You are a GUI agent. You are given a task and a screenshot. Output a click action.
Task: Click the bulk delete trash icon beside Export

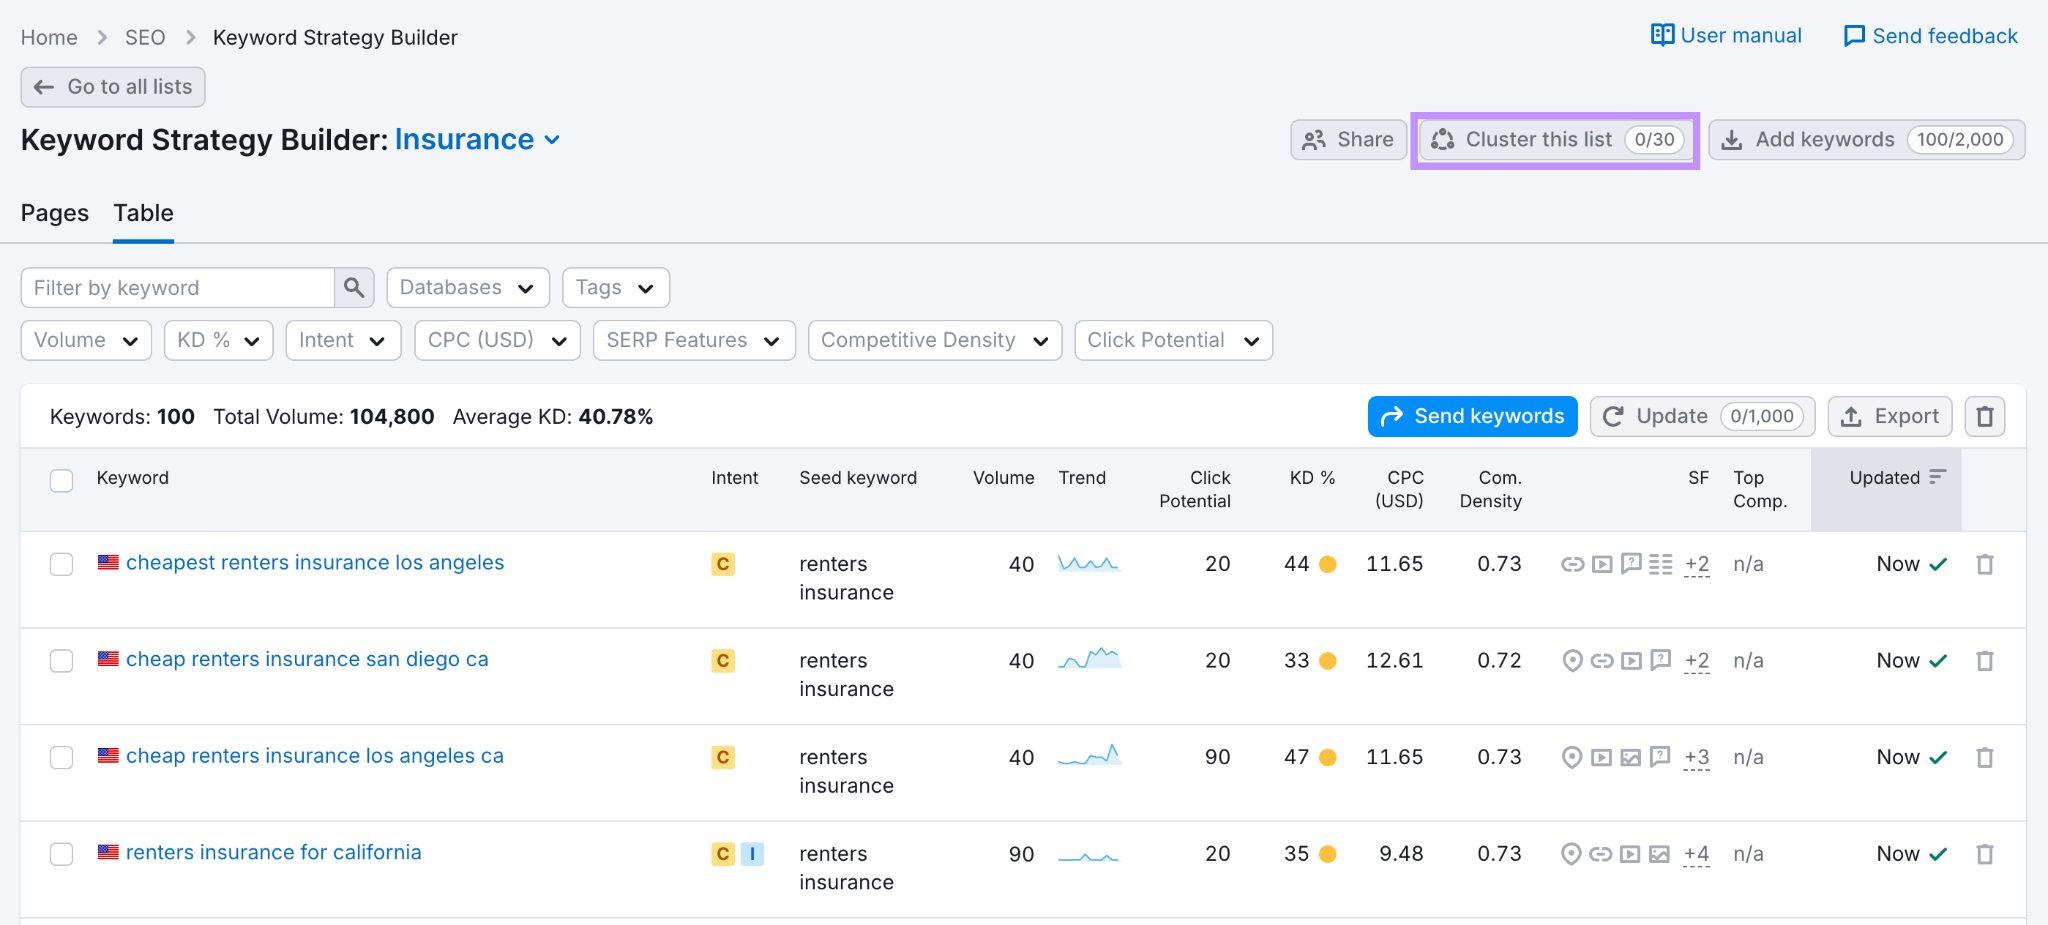tap(1985, 417)
